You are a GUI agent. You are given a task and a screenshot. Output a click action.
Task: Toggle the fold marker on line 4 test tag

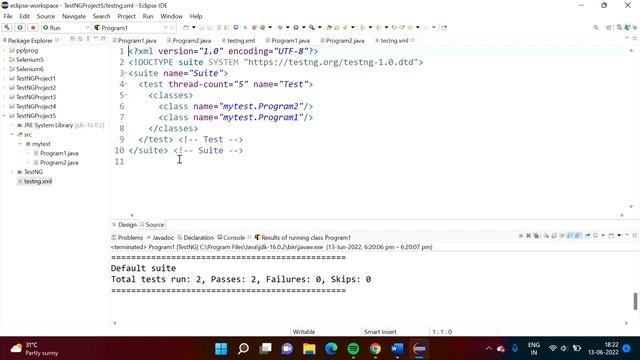pyautogui.click(x=126, y=84)
